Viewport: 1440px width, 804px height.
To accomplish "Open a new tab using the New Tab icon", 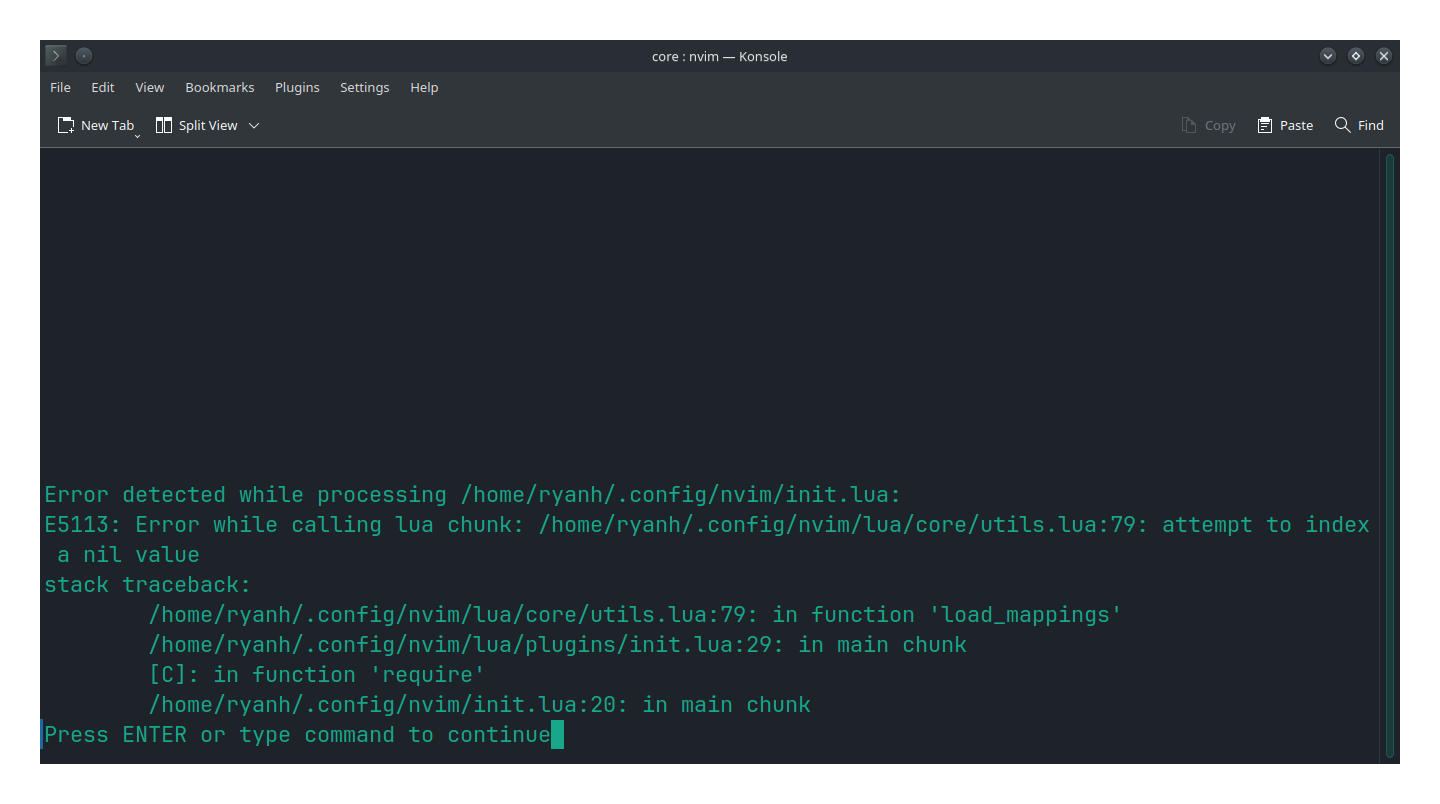I will 65,124.
